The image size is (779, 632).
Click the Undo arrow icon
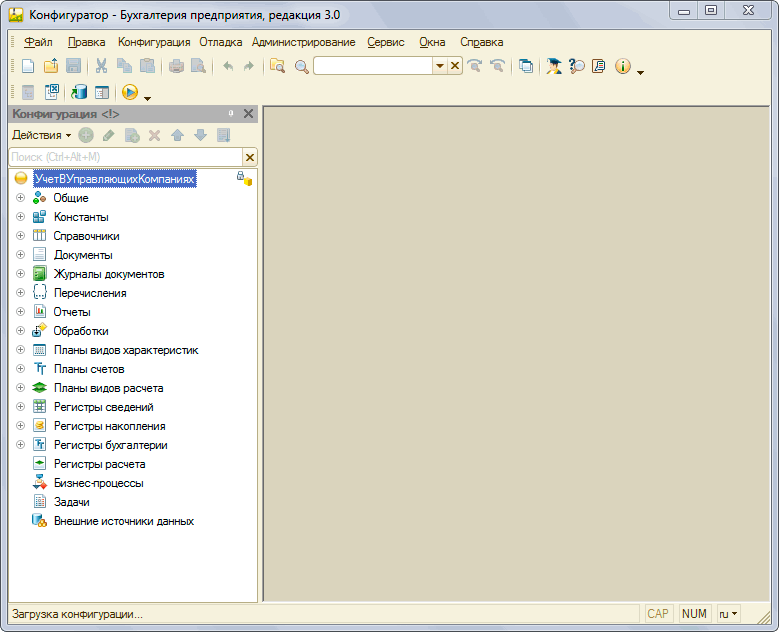click(228, 66)
